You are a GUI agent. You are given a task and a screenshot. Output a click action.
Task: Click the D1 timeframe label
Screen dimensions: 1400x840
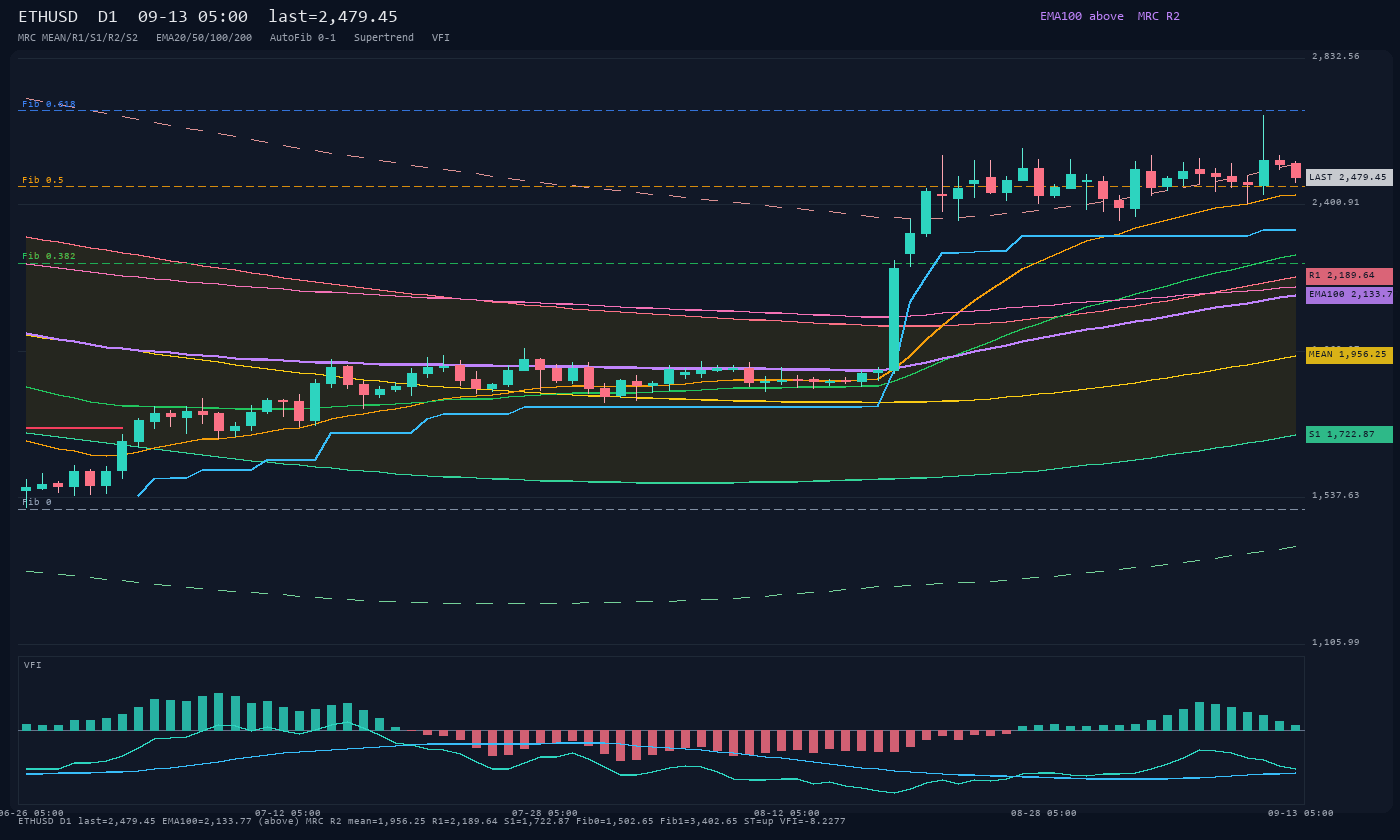click(108, 17)
